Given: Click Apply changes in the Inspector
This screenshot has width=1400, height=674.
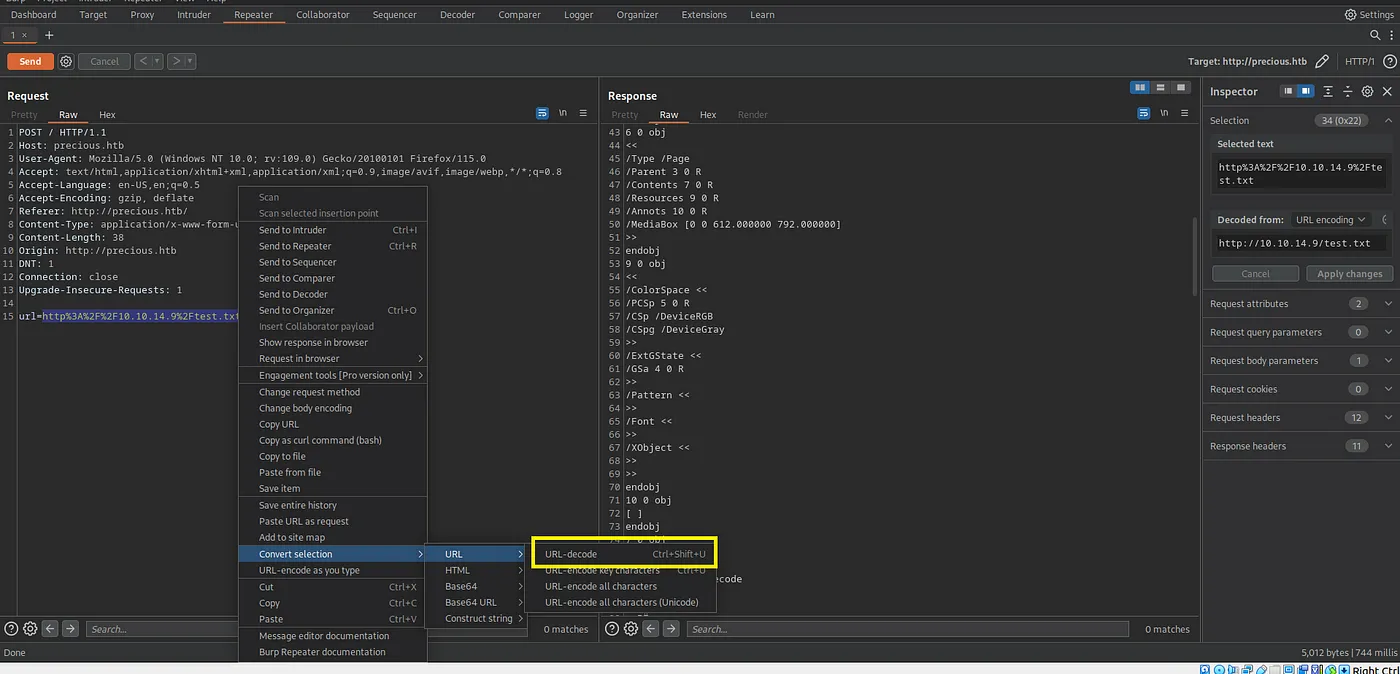Looking at the screenshot, I should 1349,274.
